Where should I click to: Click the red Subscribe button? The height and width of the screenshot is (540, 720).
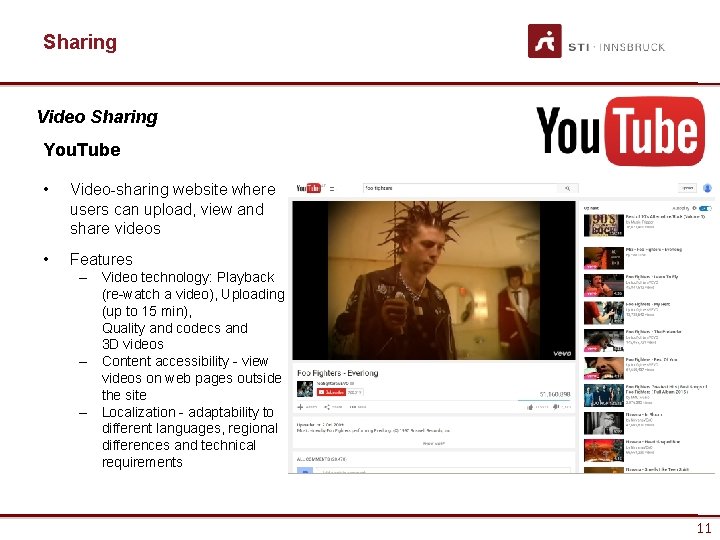click(x=331, y=392)
